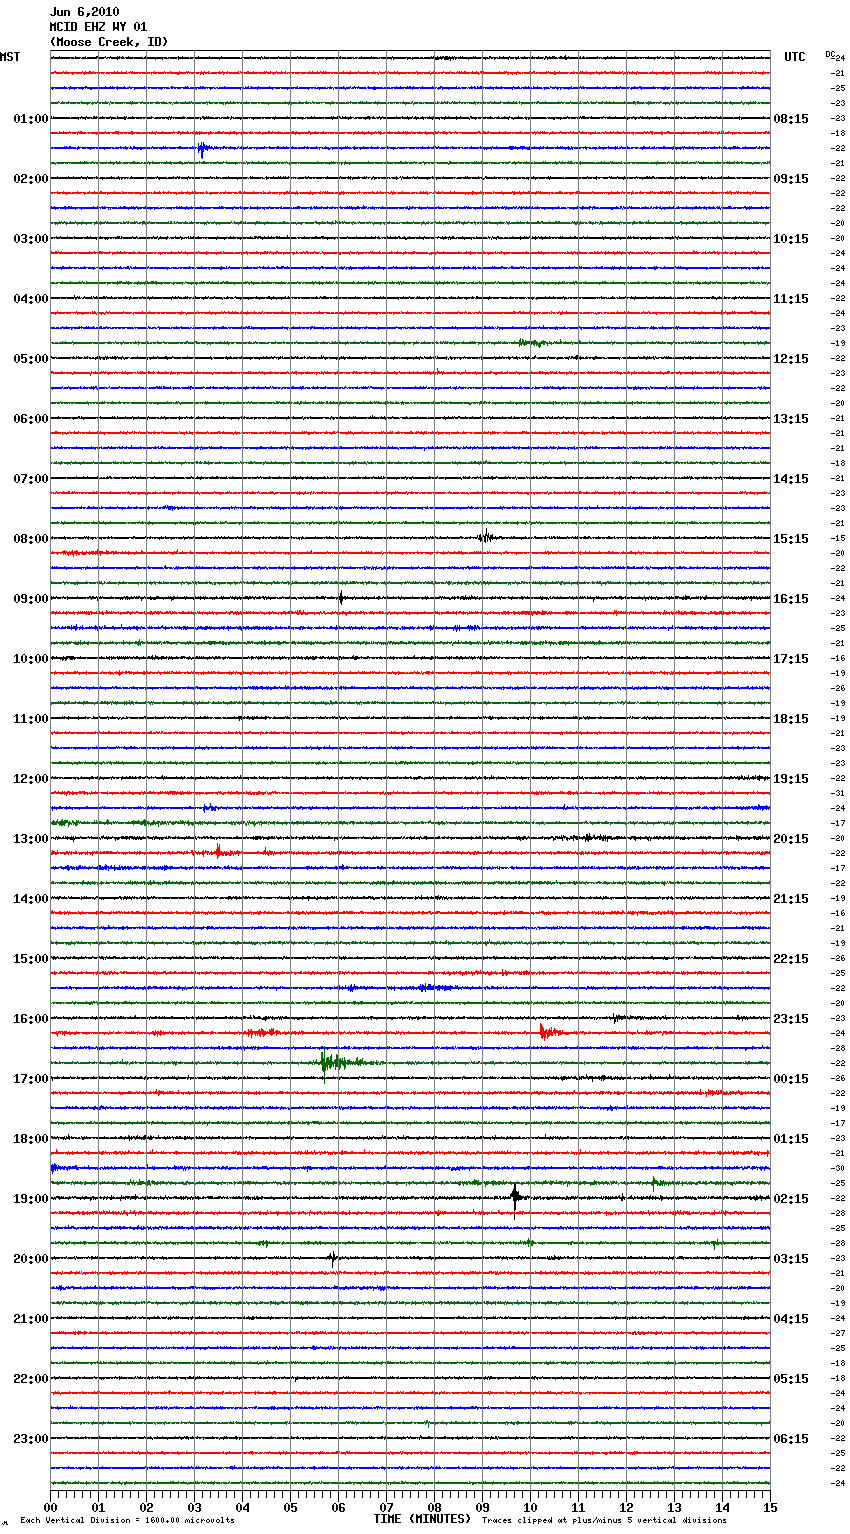The height and width of the screenshot is (1534, 850).
Task: Click the '22:15' UTC time label
Action: coord(791,959)
